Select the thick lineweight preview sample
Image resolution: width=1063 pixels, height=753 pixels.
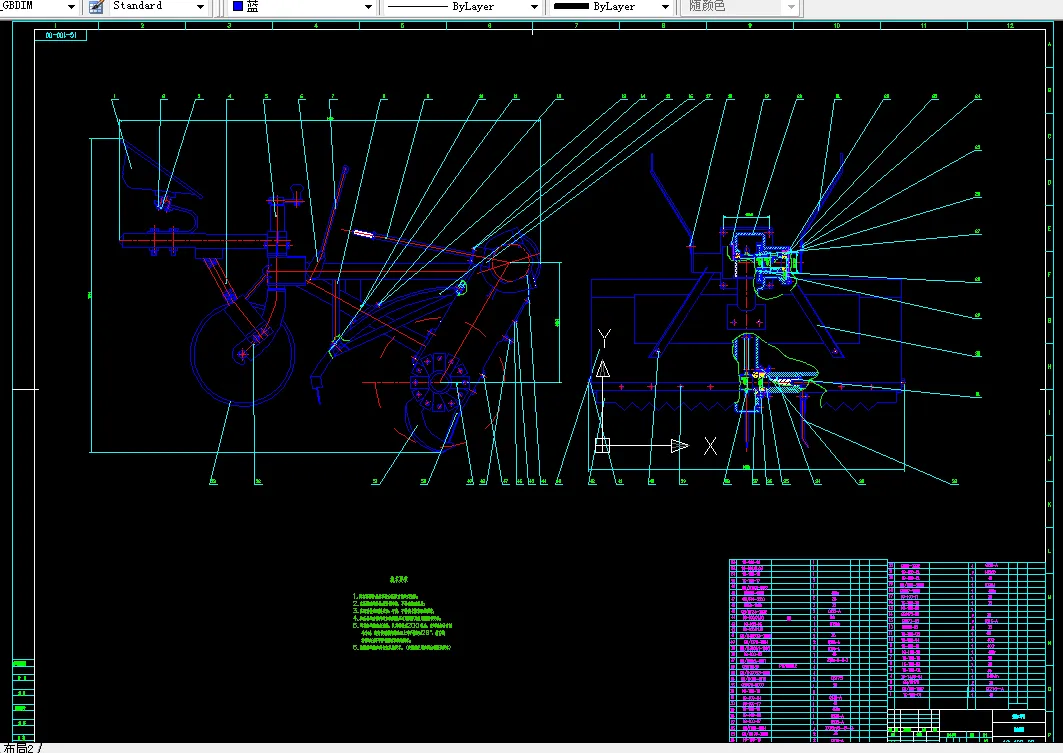[x=571, y=6]
